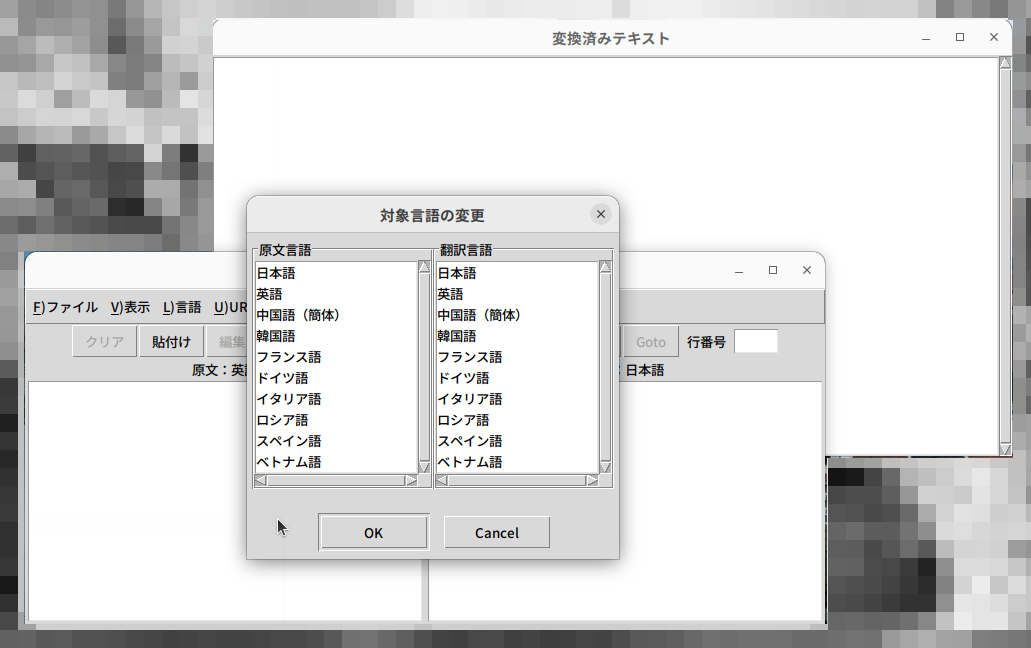Choose 韓国語 in the 翻訳言語 list
This screenshot has height=648, width=1031.
point(457,336)
